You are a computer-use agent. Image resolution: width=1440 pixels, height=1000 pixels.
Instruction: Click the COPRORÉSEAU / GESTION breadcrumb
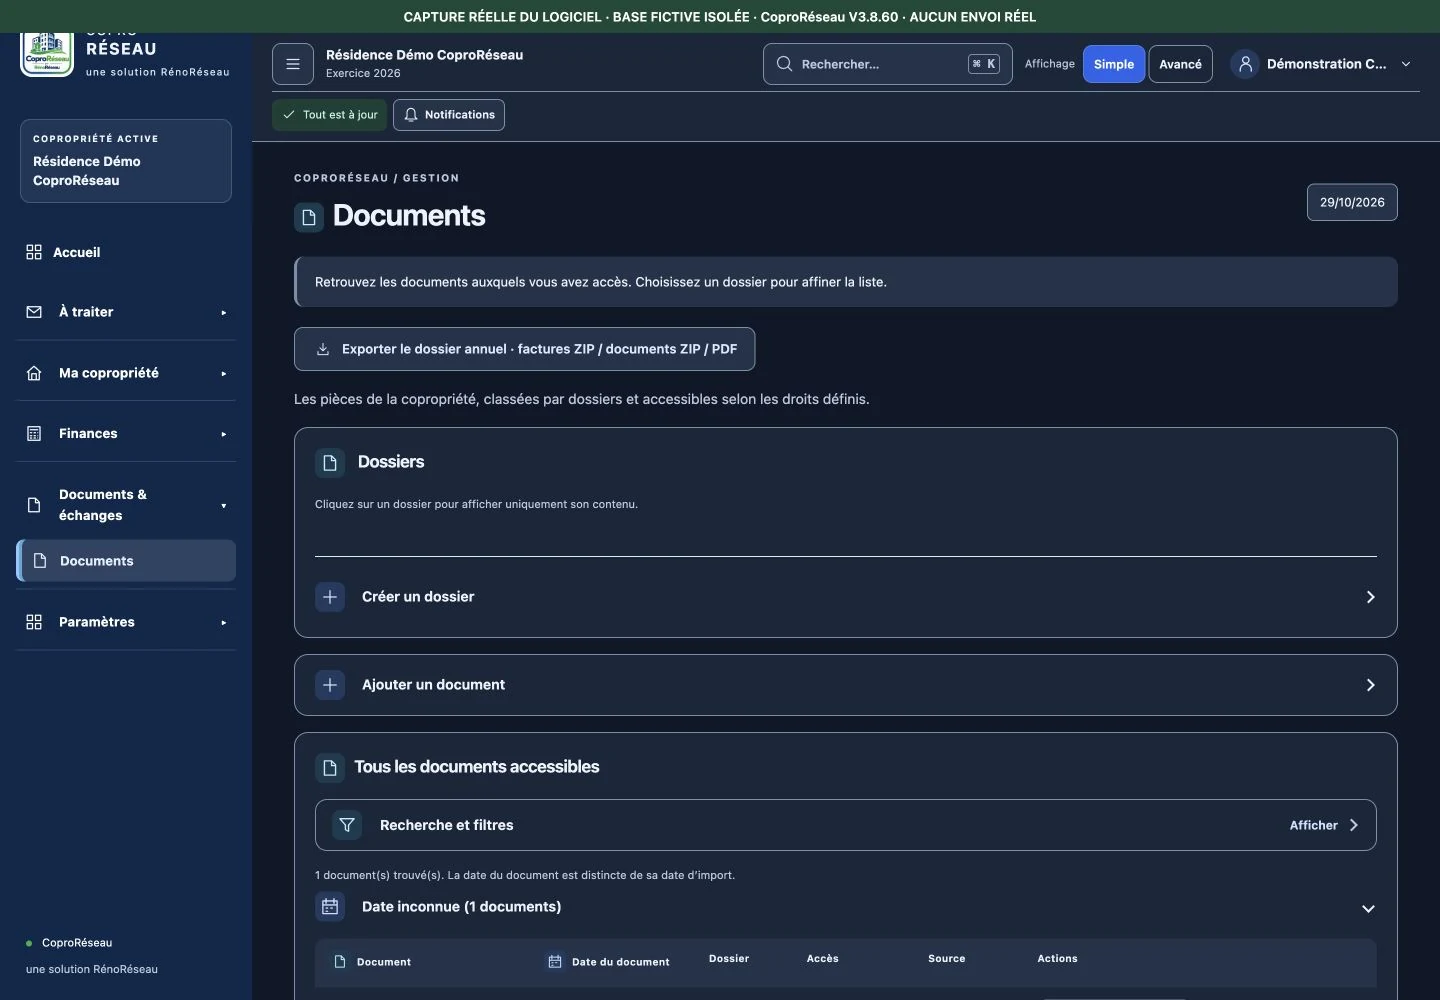click(x=377, y=178)
